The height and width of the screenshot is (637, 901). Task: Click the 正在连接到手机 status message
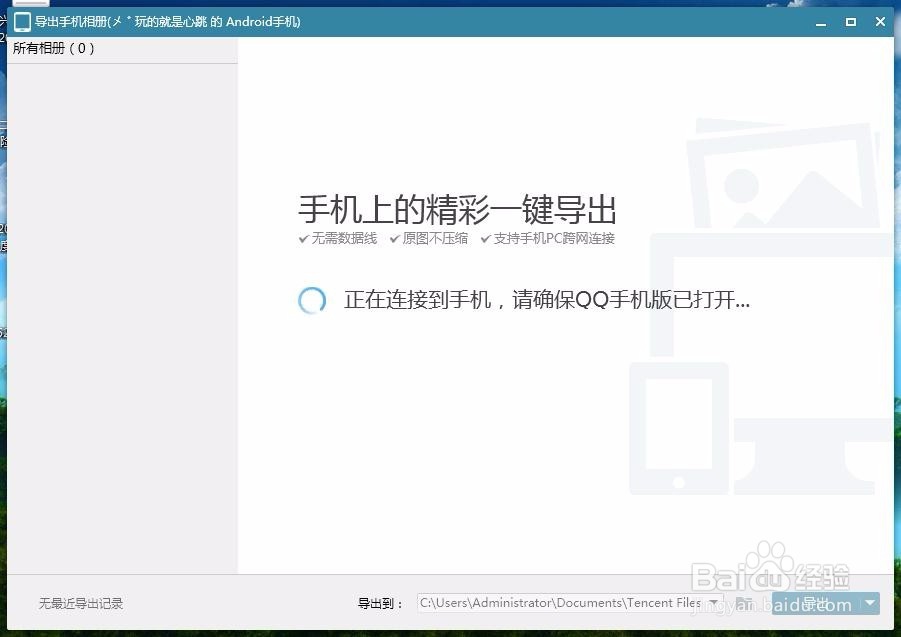(x=546, y=300)
